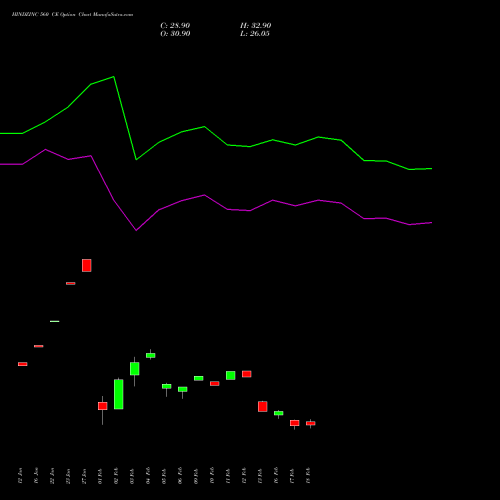Click the 09 Feb date axis label
500x500 pixels.
pos(196,476)
